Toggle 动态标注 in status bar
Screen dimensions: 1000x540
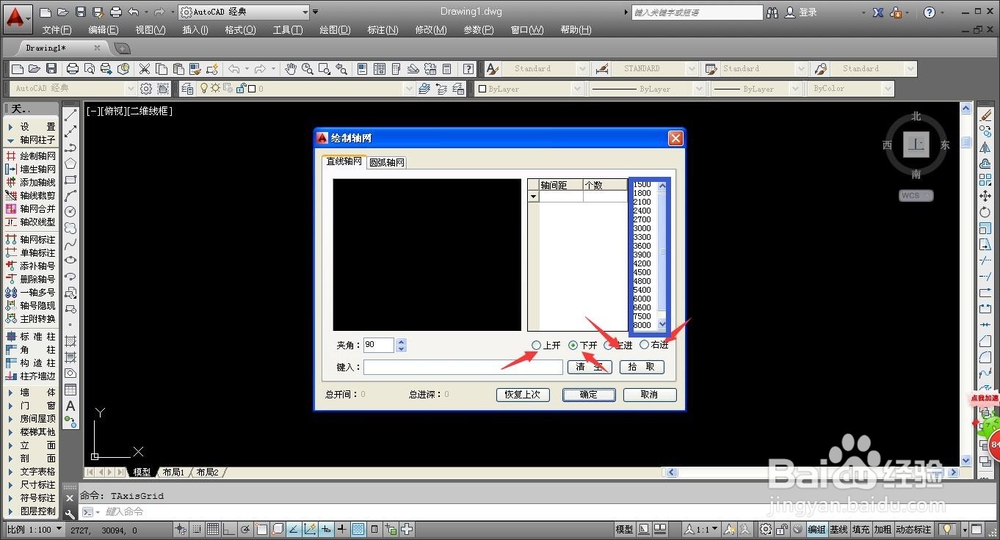point(913,529)
